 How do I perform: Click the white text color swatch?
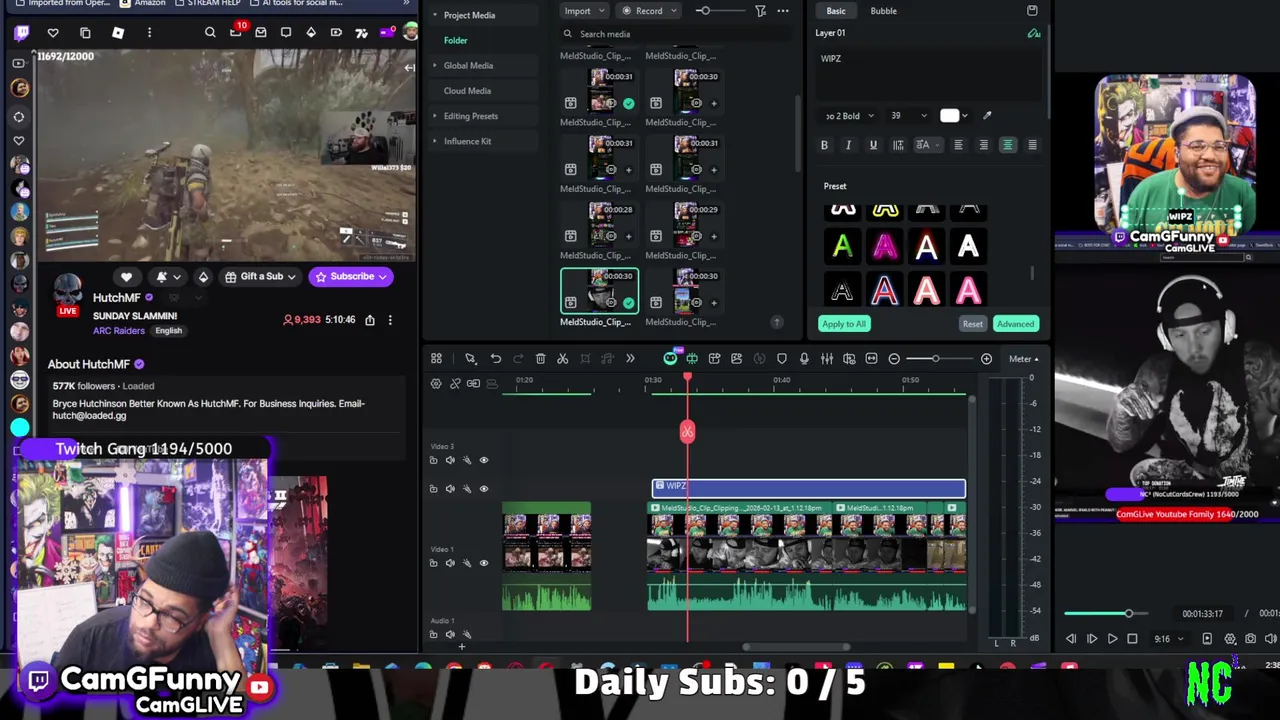pyautogui.click(x=949, y=116)
